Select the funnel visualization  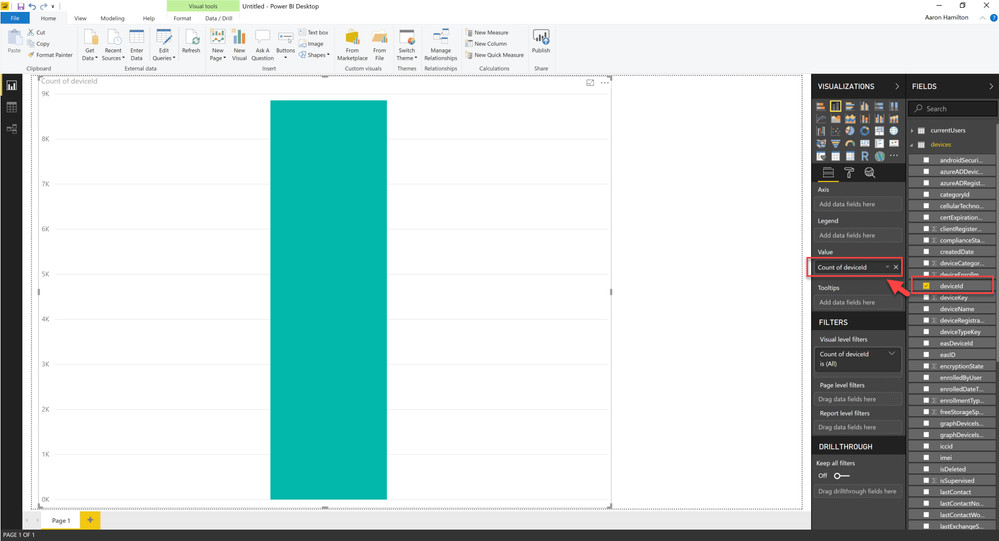point(835,143)
